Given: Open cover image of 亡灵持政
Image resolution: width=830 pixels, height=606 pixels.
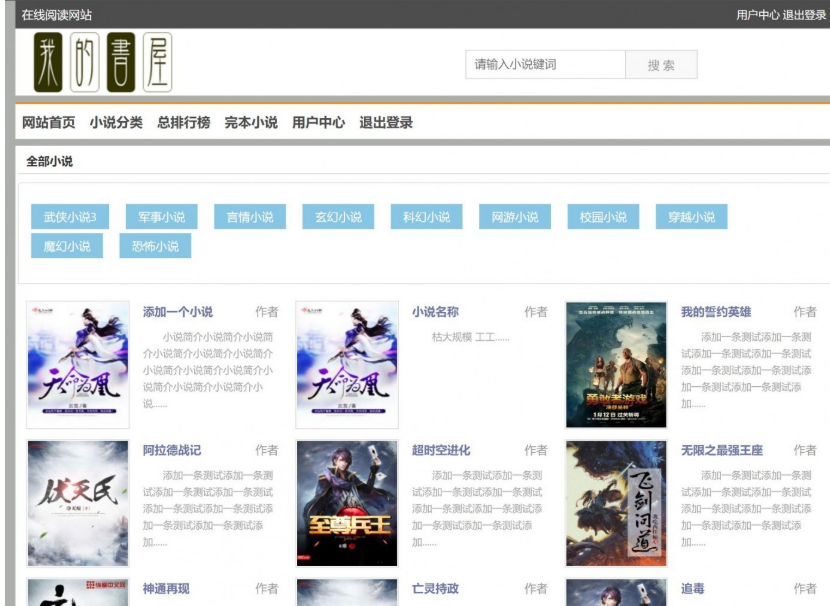Looking at the screenshot, I should click(347, 592).
